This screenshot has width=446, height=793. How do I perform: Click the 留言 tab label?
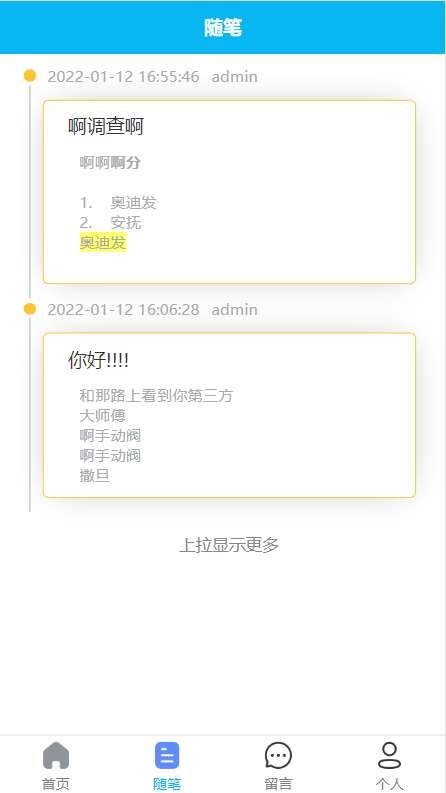(x=278, y=784)
